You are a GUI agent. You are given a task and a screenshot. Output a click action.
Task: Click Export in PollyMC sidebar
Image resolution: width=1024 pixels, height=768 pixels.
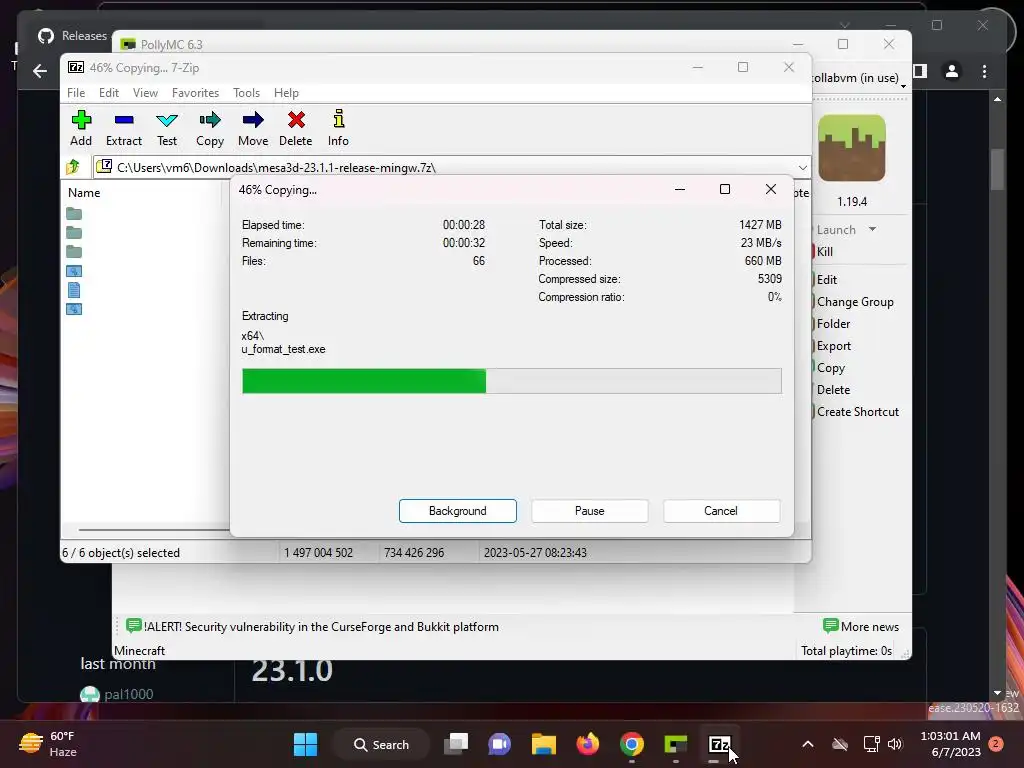(x=833, y=346)
